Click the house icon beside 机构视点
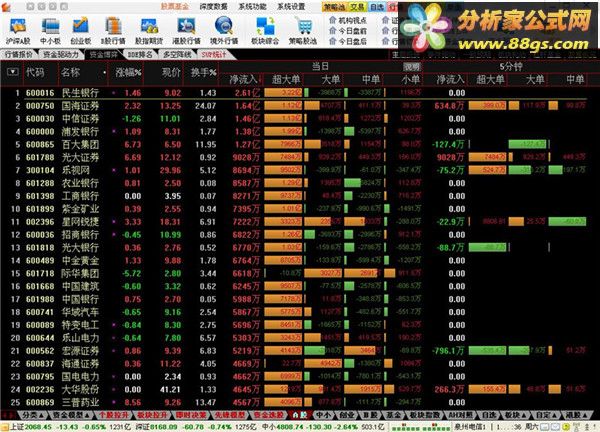This screenshot has width=600, height=432. [332, 20]
